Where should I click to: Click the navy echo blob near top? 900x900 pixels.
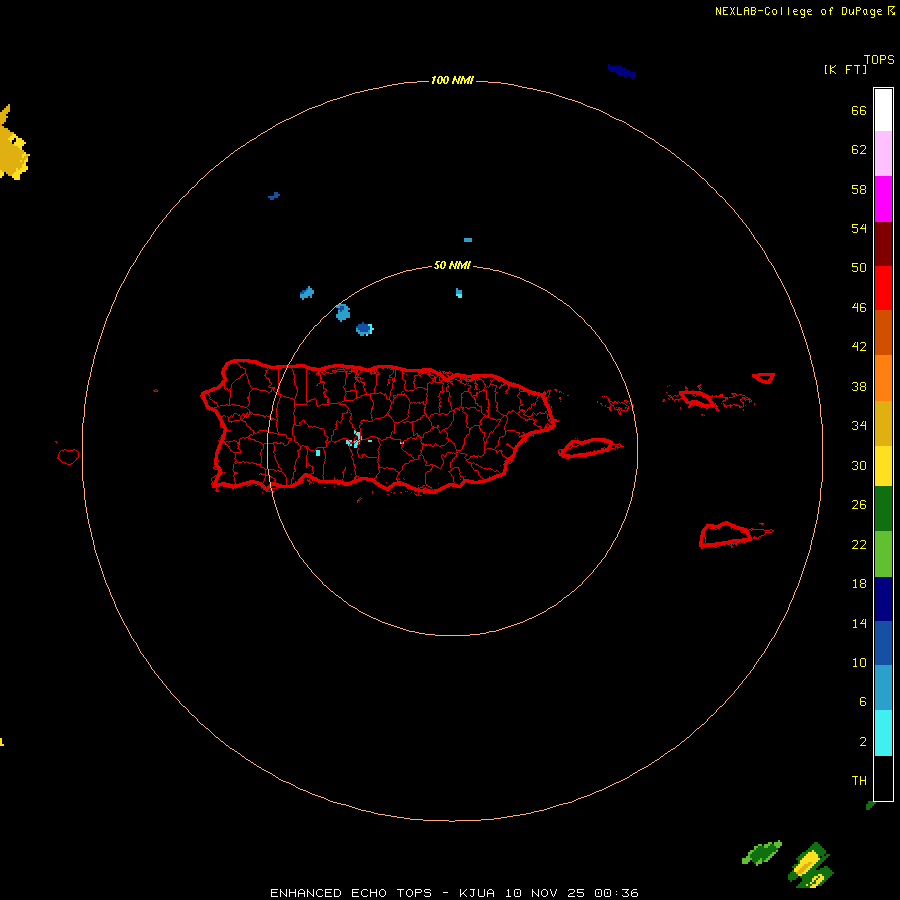pyautogui.click(x=622, y=71)
